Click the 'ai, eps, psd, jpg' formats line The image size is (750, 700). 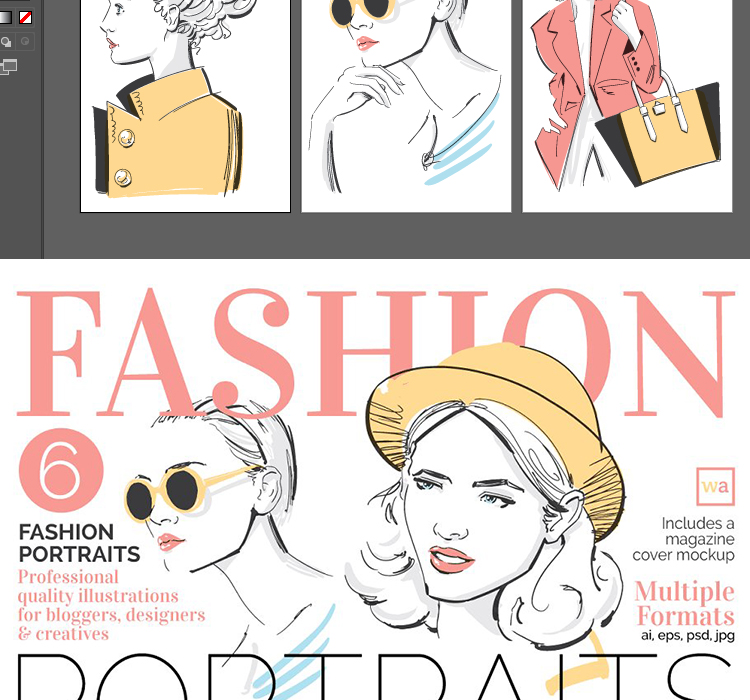pyautogui.click(x=688, y=635)
